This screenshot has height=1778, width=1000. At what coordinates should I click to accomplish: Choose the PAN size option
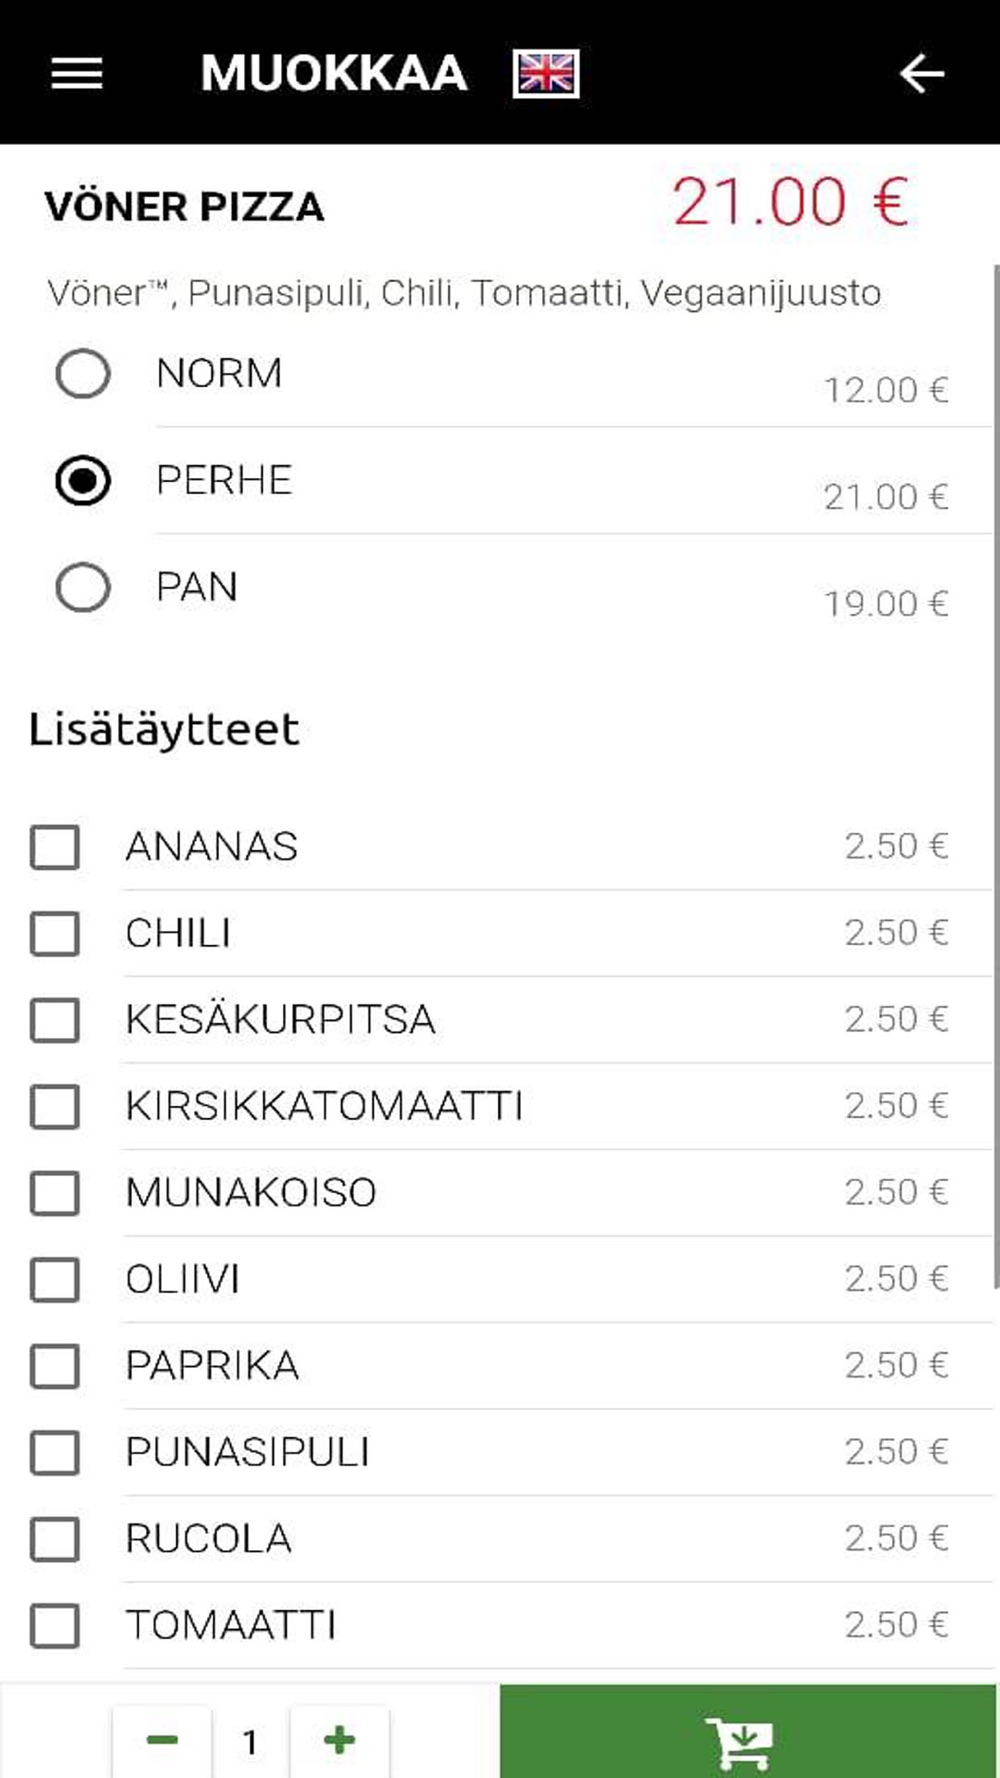(83, 587)
